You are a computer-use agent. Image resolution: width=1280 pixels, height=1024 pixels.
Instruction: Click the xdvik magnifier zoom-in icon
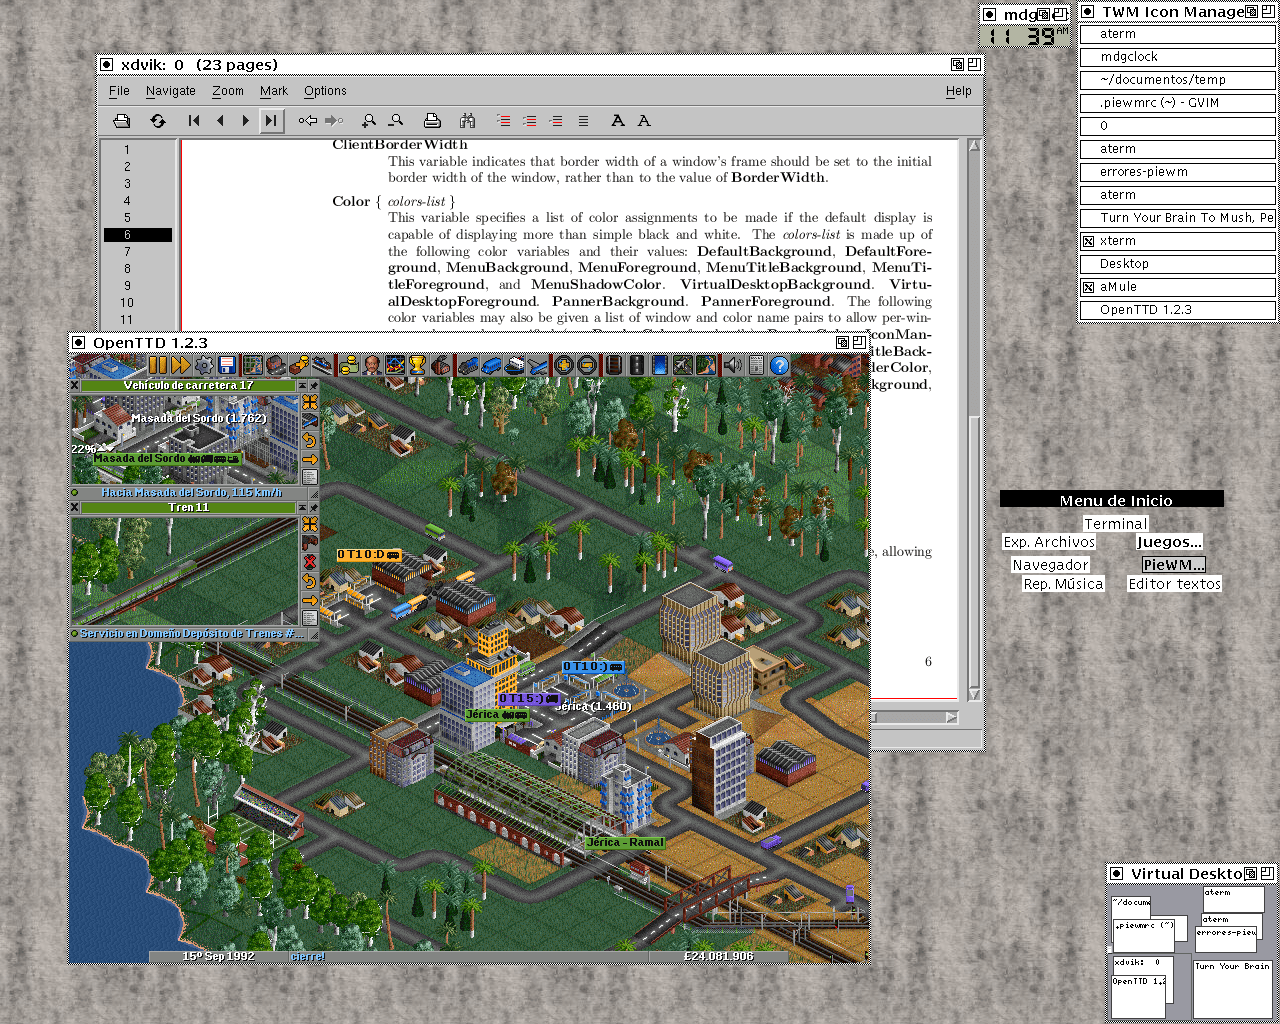tap(369, 121)
